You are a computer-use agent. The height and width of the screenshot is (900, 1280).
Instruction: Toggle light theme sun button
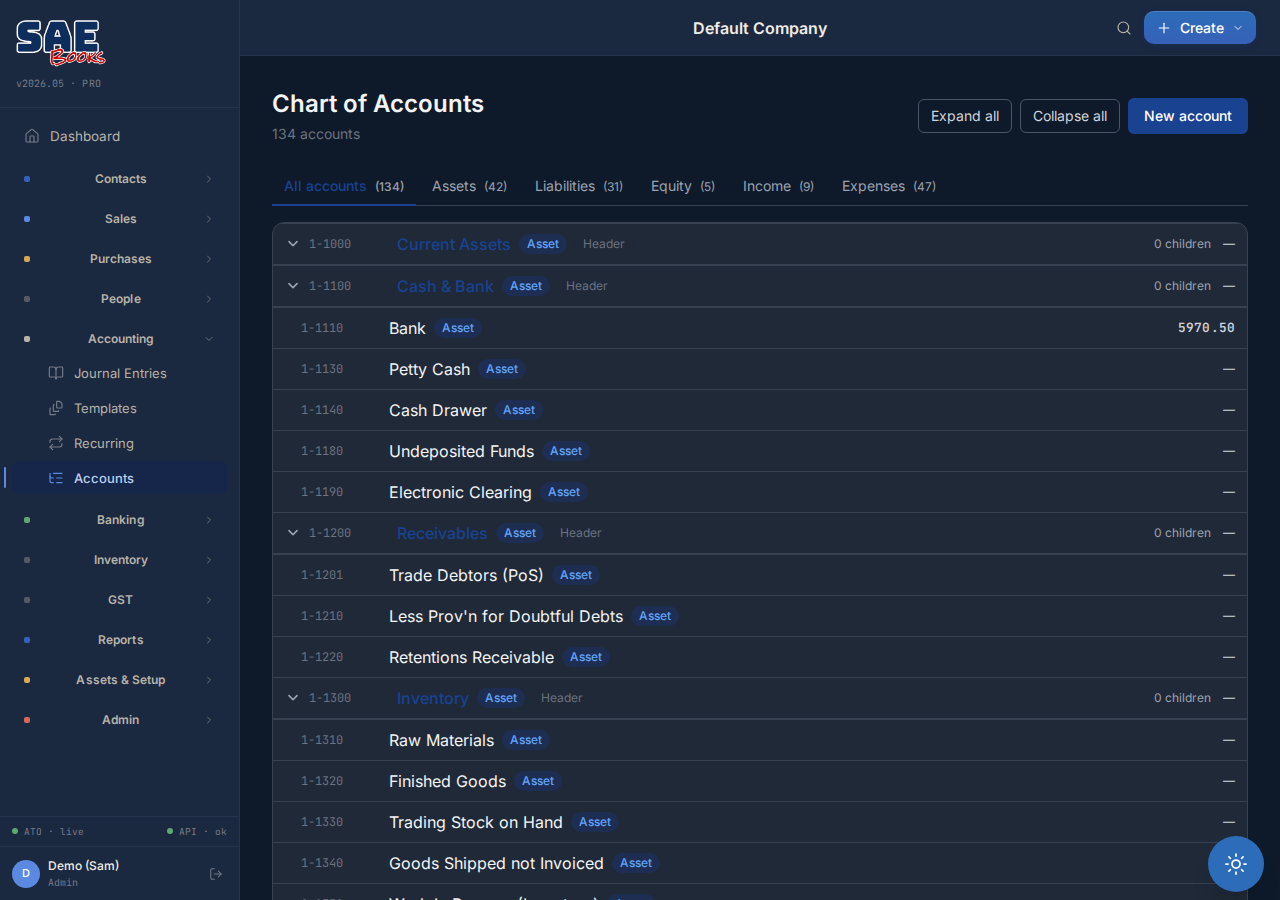click(x=1236, y=864)
